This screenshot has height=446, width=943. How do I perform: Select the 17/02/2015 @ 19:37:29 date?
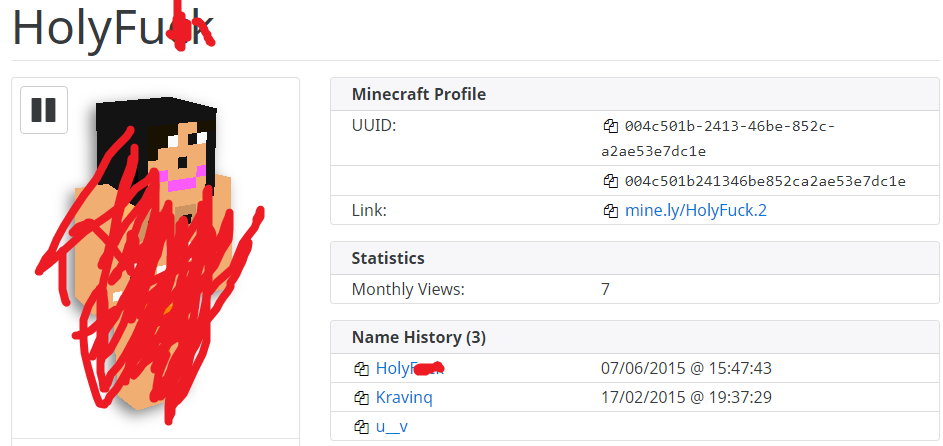click(686, 397)
